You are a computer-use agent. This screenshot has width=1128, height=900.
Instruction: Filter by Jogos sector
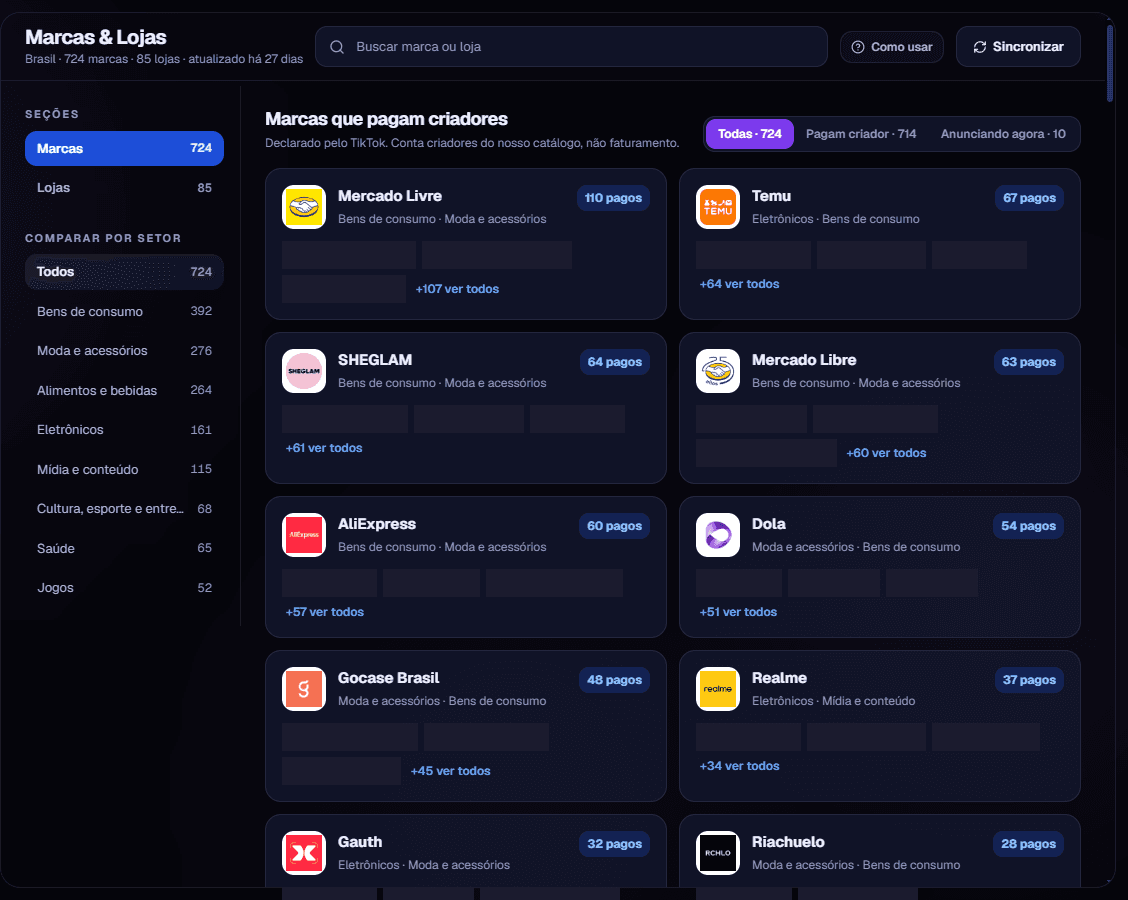click(124, 588)
